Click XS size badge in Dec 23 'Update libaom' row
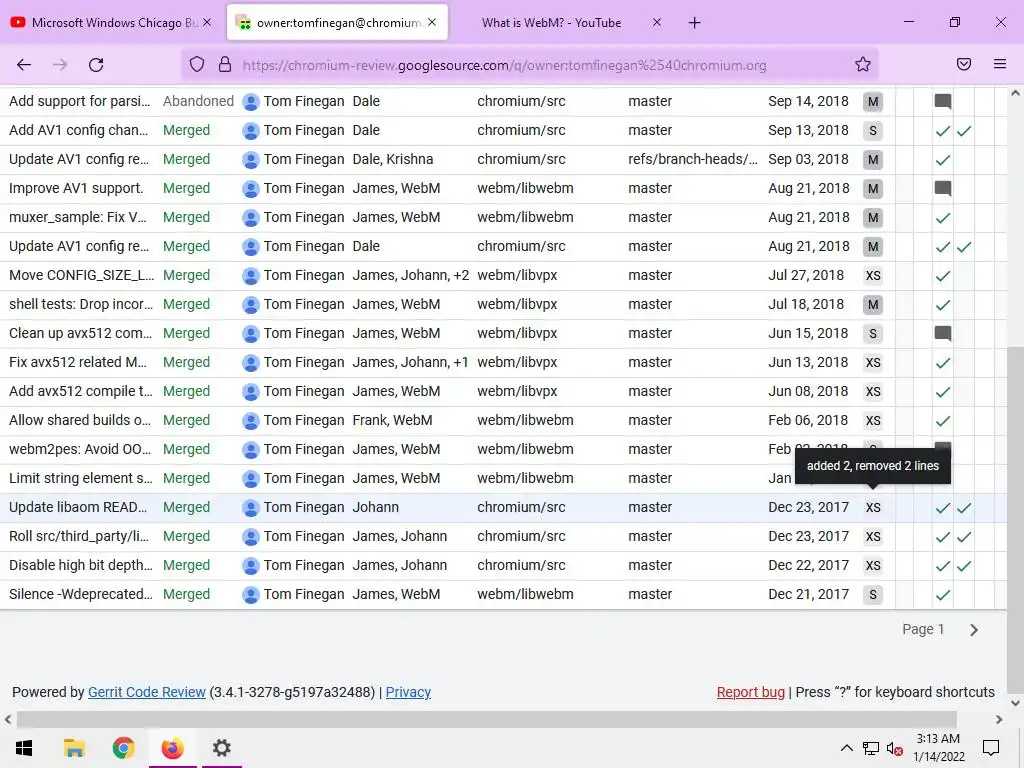This screenshot has width=1024, height=768. coord(873,507)
